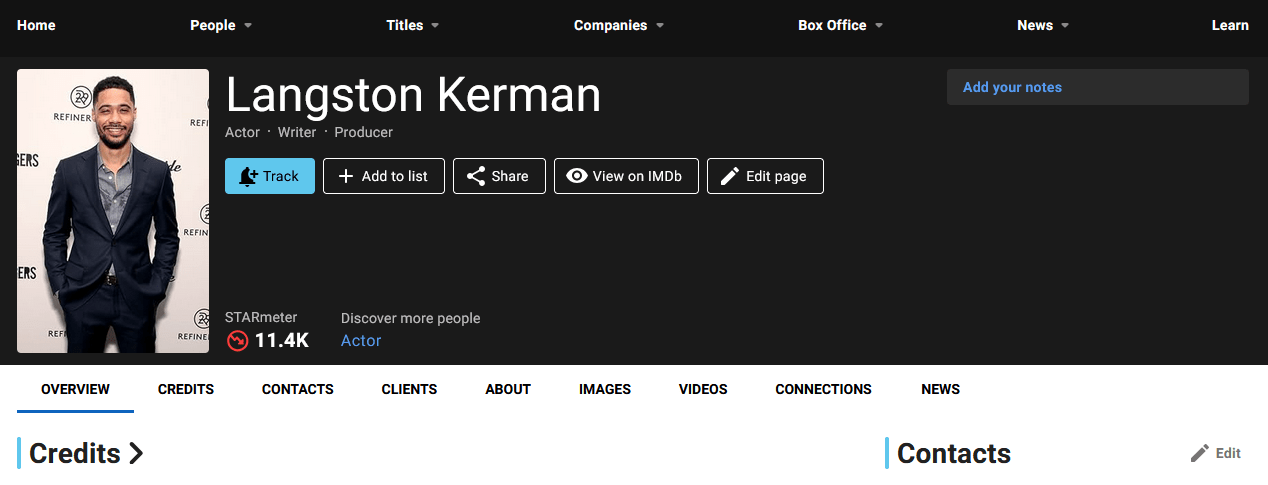Open the Videos tab
Screen dimensions: 1268x485
(703, 390)
